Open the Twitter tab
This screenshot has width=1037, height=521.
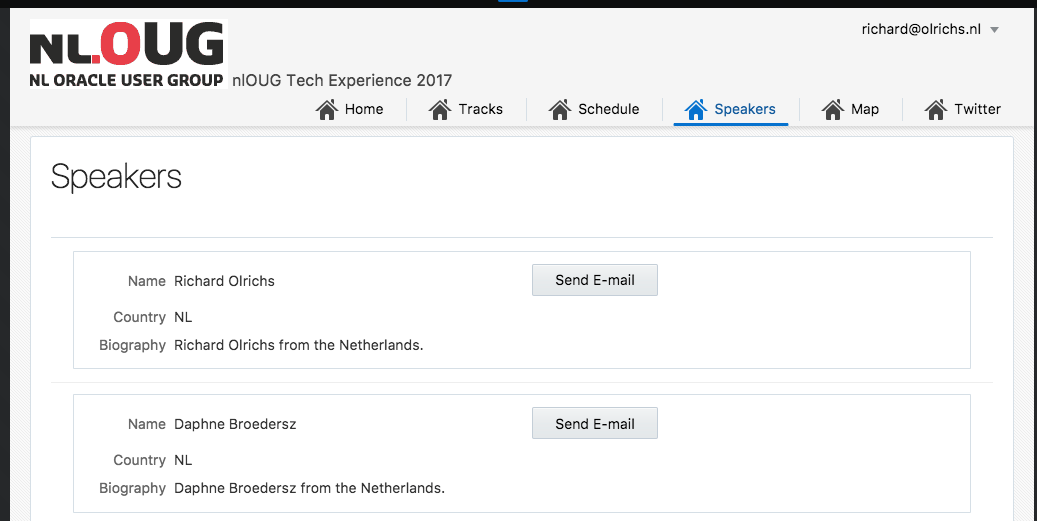pyautogui.click(x=977, y=109)
